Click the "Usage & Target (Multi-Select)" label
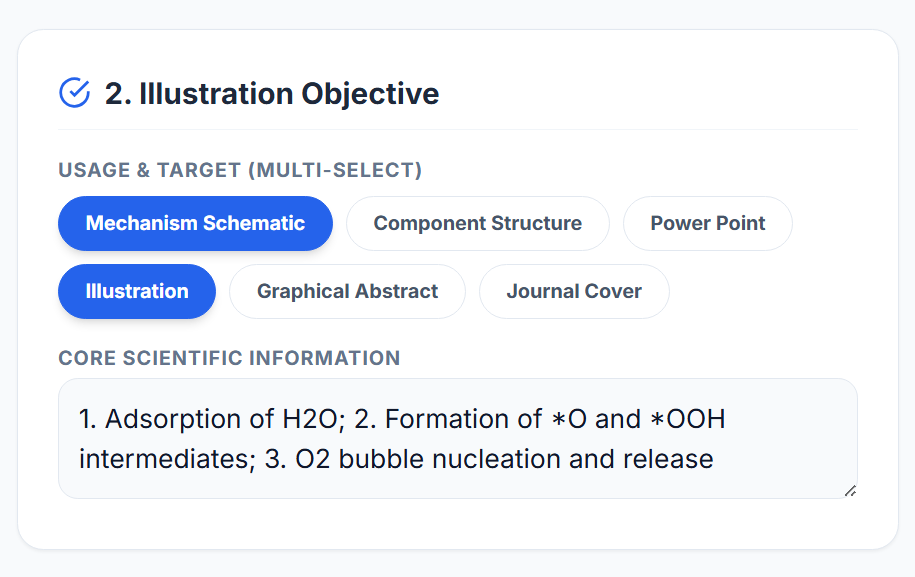Screen dimensions: 915x577 [x=240, y=170]
